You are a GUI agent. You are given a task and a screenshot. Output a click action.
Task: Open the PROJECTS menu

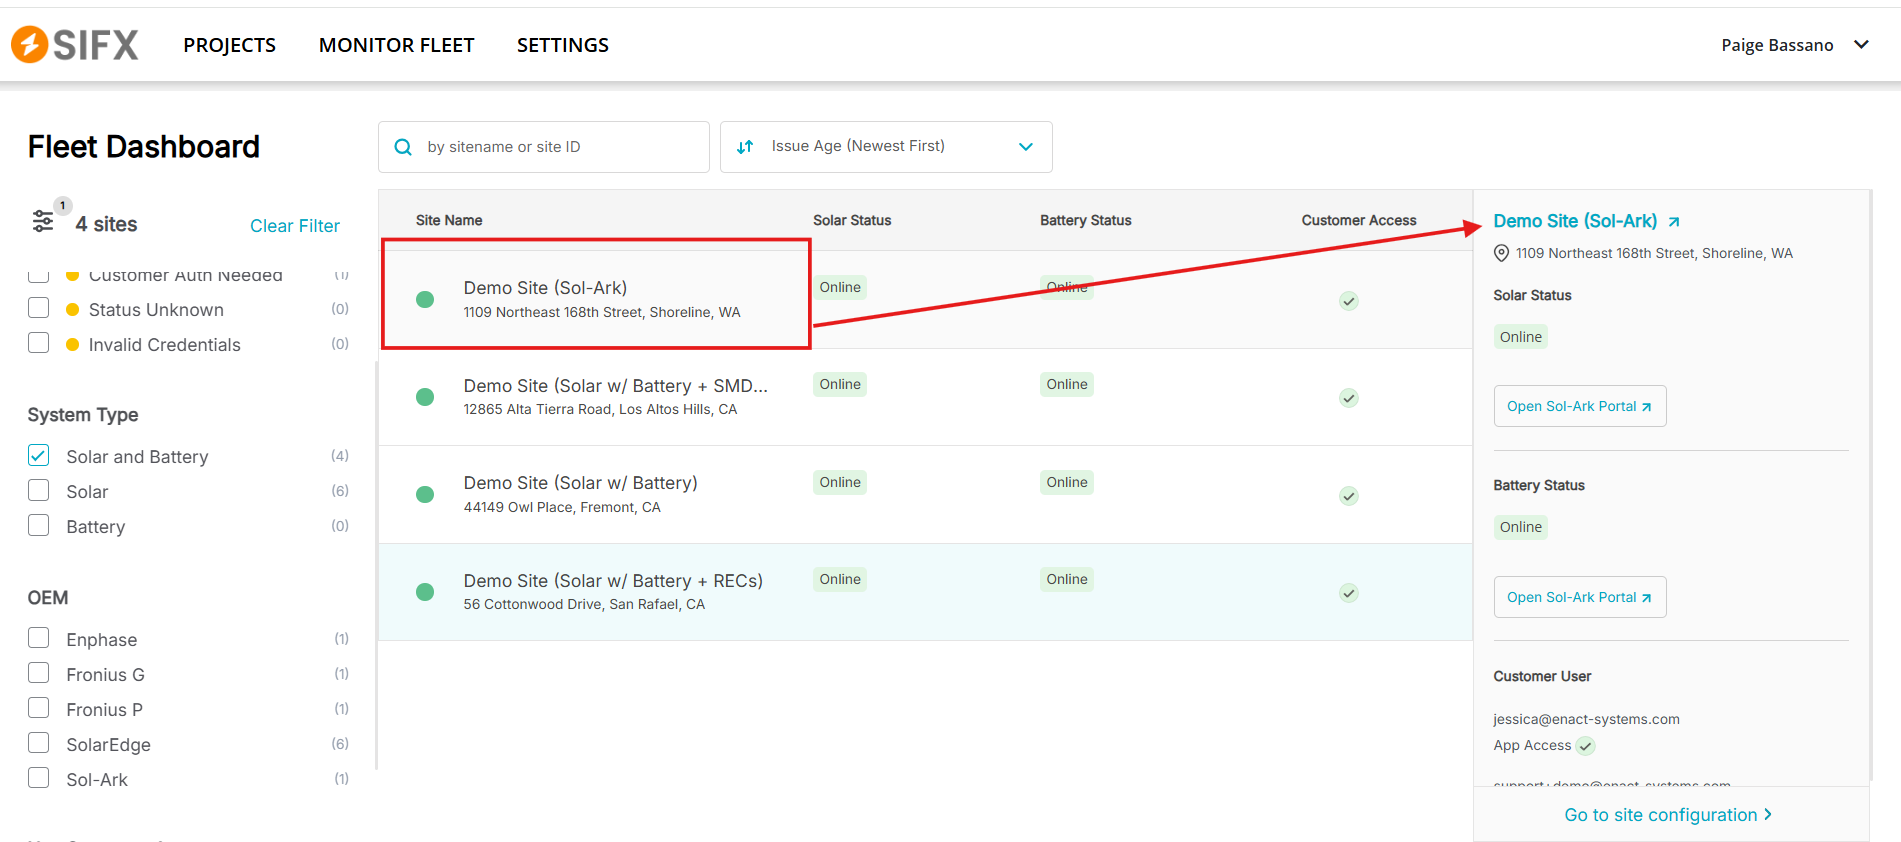tap(229, 45)
